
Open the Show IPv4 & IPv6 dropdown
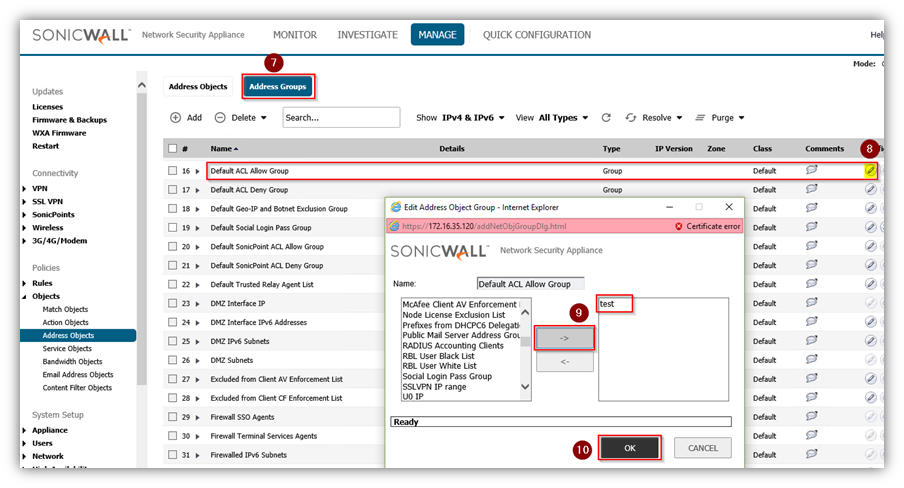[473, 118]
